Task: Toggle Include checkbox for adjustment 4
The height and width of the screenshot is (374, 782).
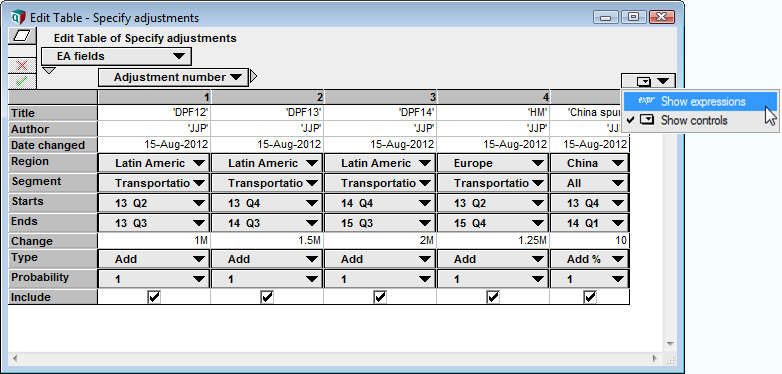Action: (x=493, y=297)
